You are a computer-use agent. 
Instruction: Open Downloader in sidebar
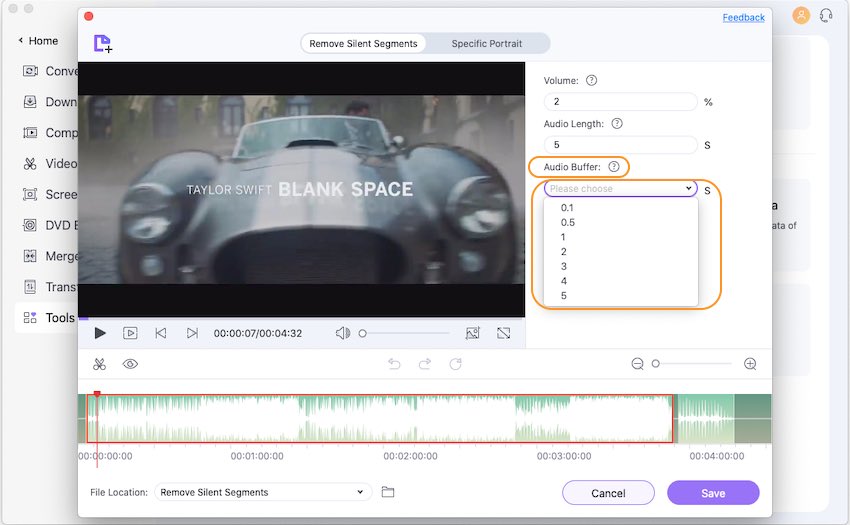coord(50,102)
